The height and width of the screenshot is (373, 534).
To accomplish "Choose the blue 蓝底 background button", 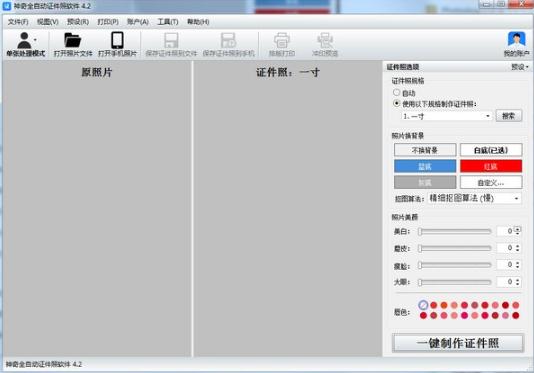I will pos(425,166).
